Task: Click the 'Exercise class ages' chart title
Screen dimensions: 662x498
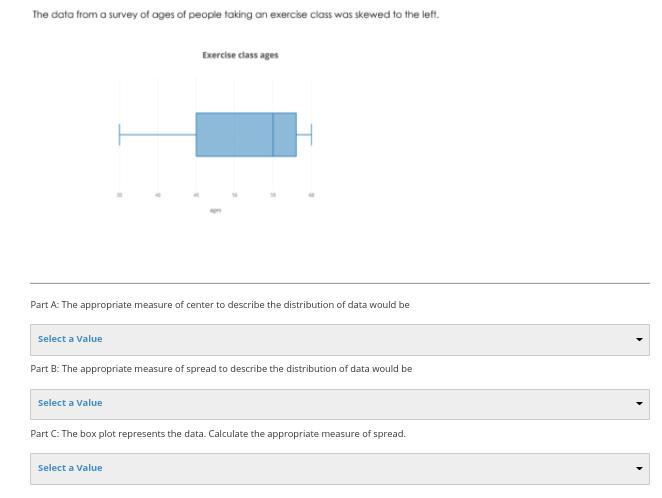Action: tap(240, 55)
